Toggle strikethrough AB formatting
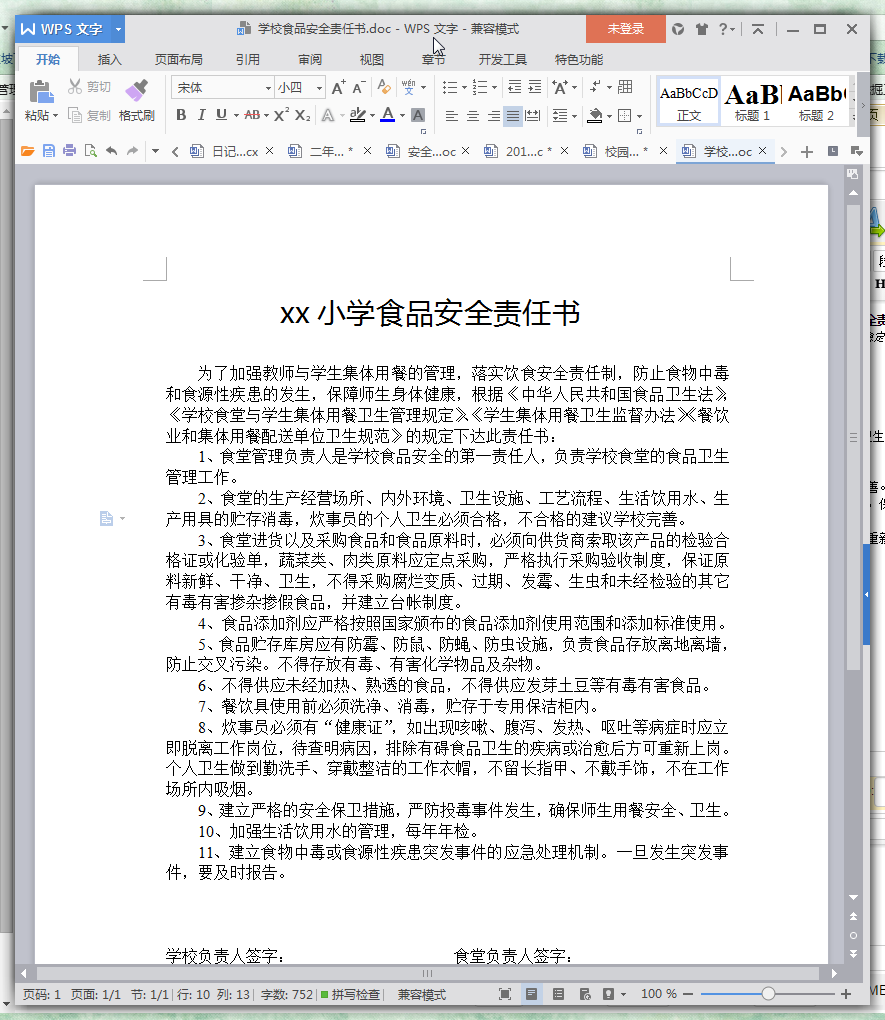Viewport: 885px width, 1020px height. [x=252, y=115]
